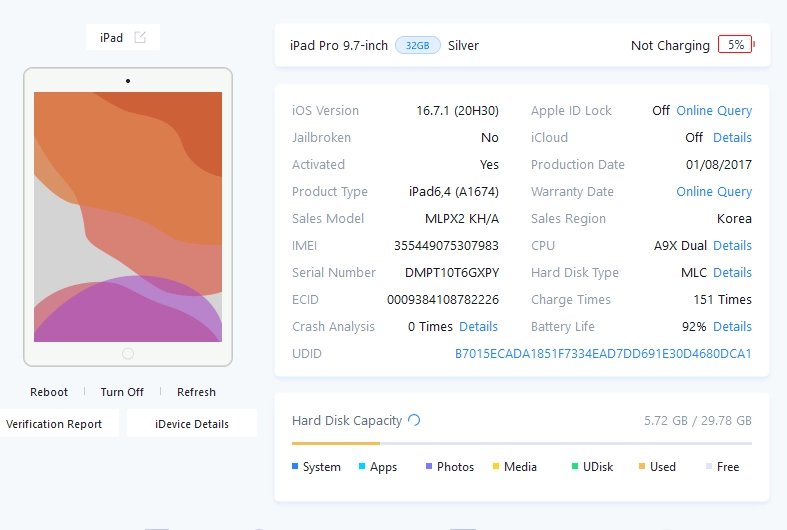Viewport: 787px width, 530px height.
Task: Open Online Query for Warranty Date
Action: click(714, 192)
